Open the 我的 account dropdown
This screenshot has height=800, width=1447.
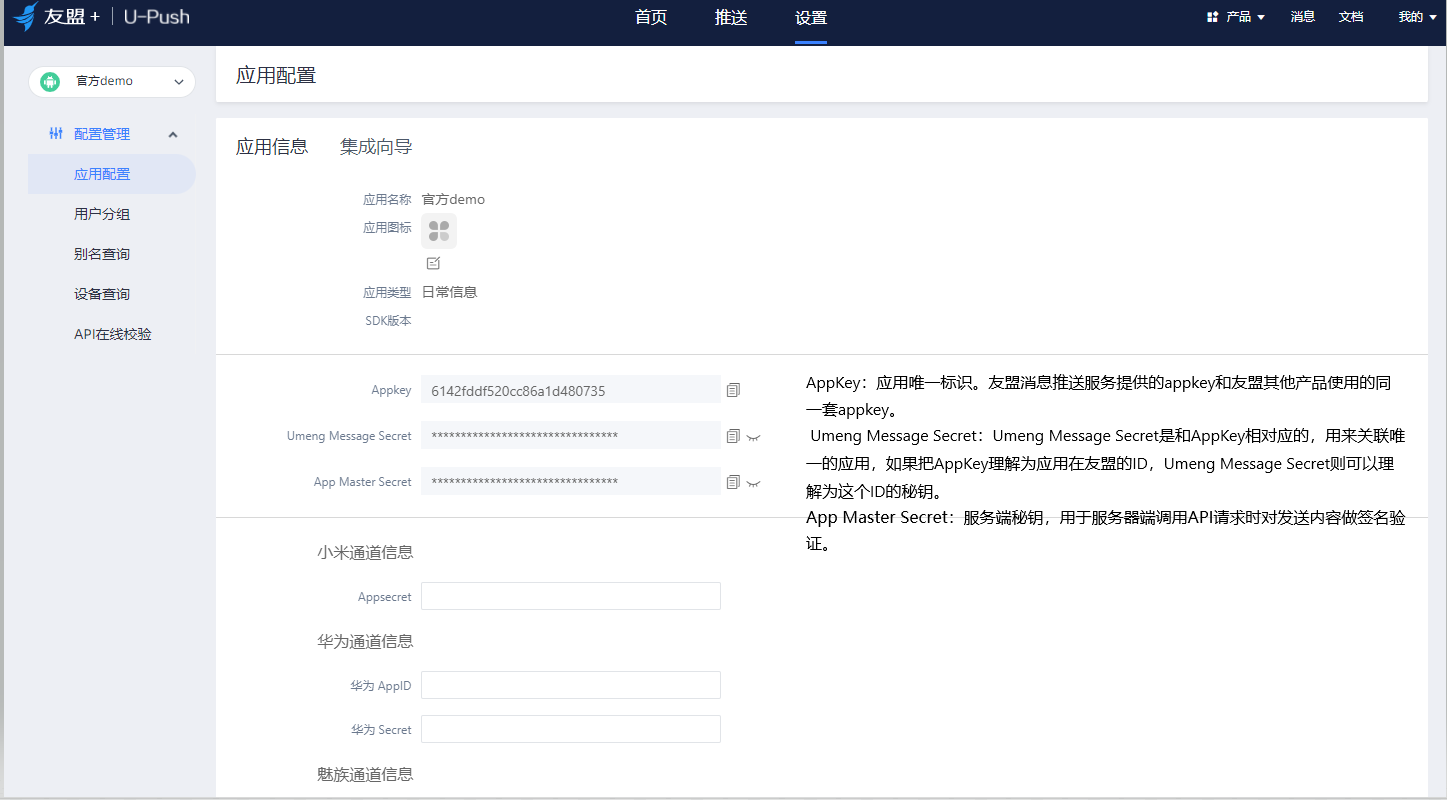point(1417,17)
